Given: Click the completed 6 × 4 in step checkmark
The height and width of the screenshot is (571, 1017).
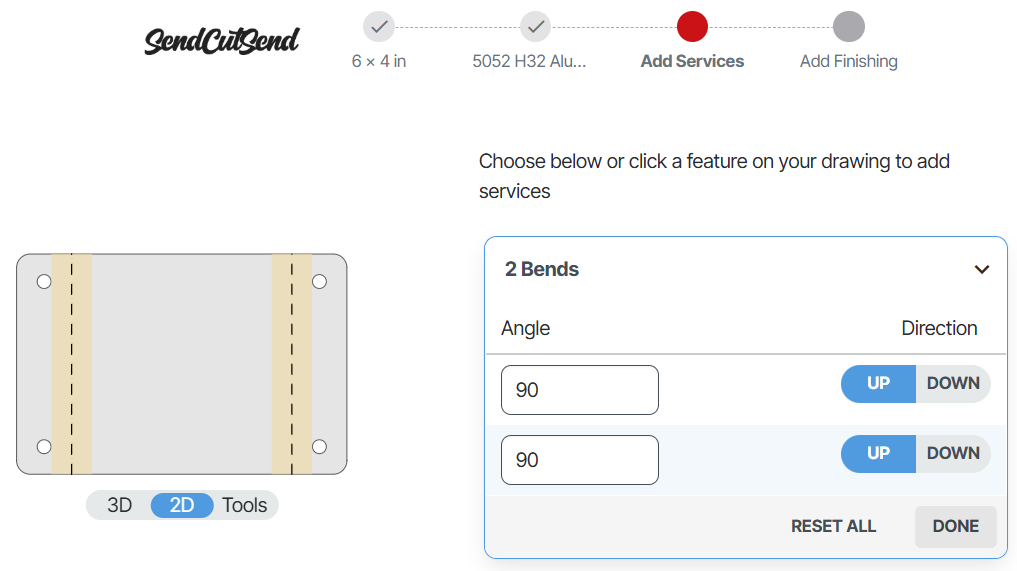Looking at the screenshot, I should [x=379, y=27].
